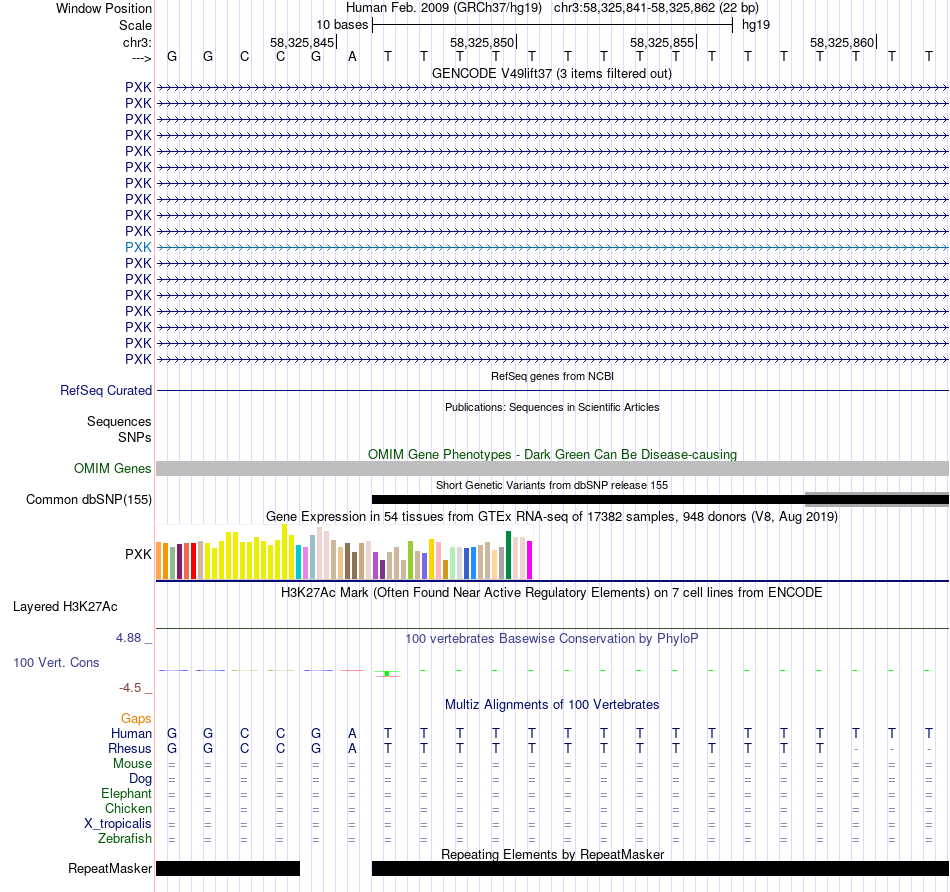Click the Human species label
Image resolution: width=950 pixels, height=892 pixels.
[131, 734]
